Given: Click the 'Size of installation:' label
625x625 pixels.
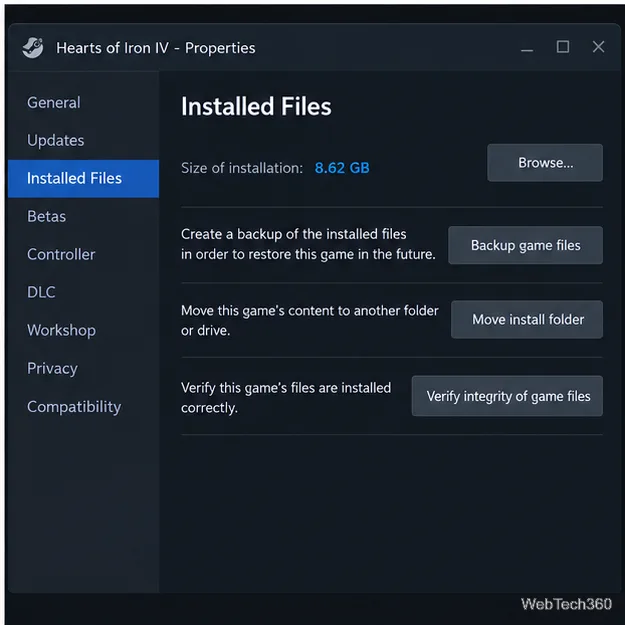Looking at the screenshot, I should (242, 168).
